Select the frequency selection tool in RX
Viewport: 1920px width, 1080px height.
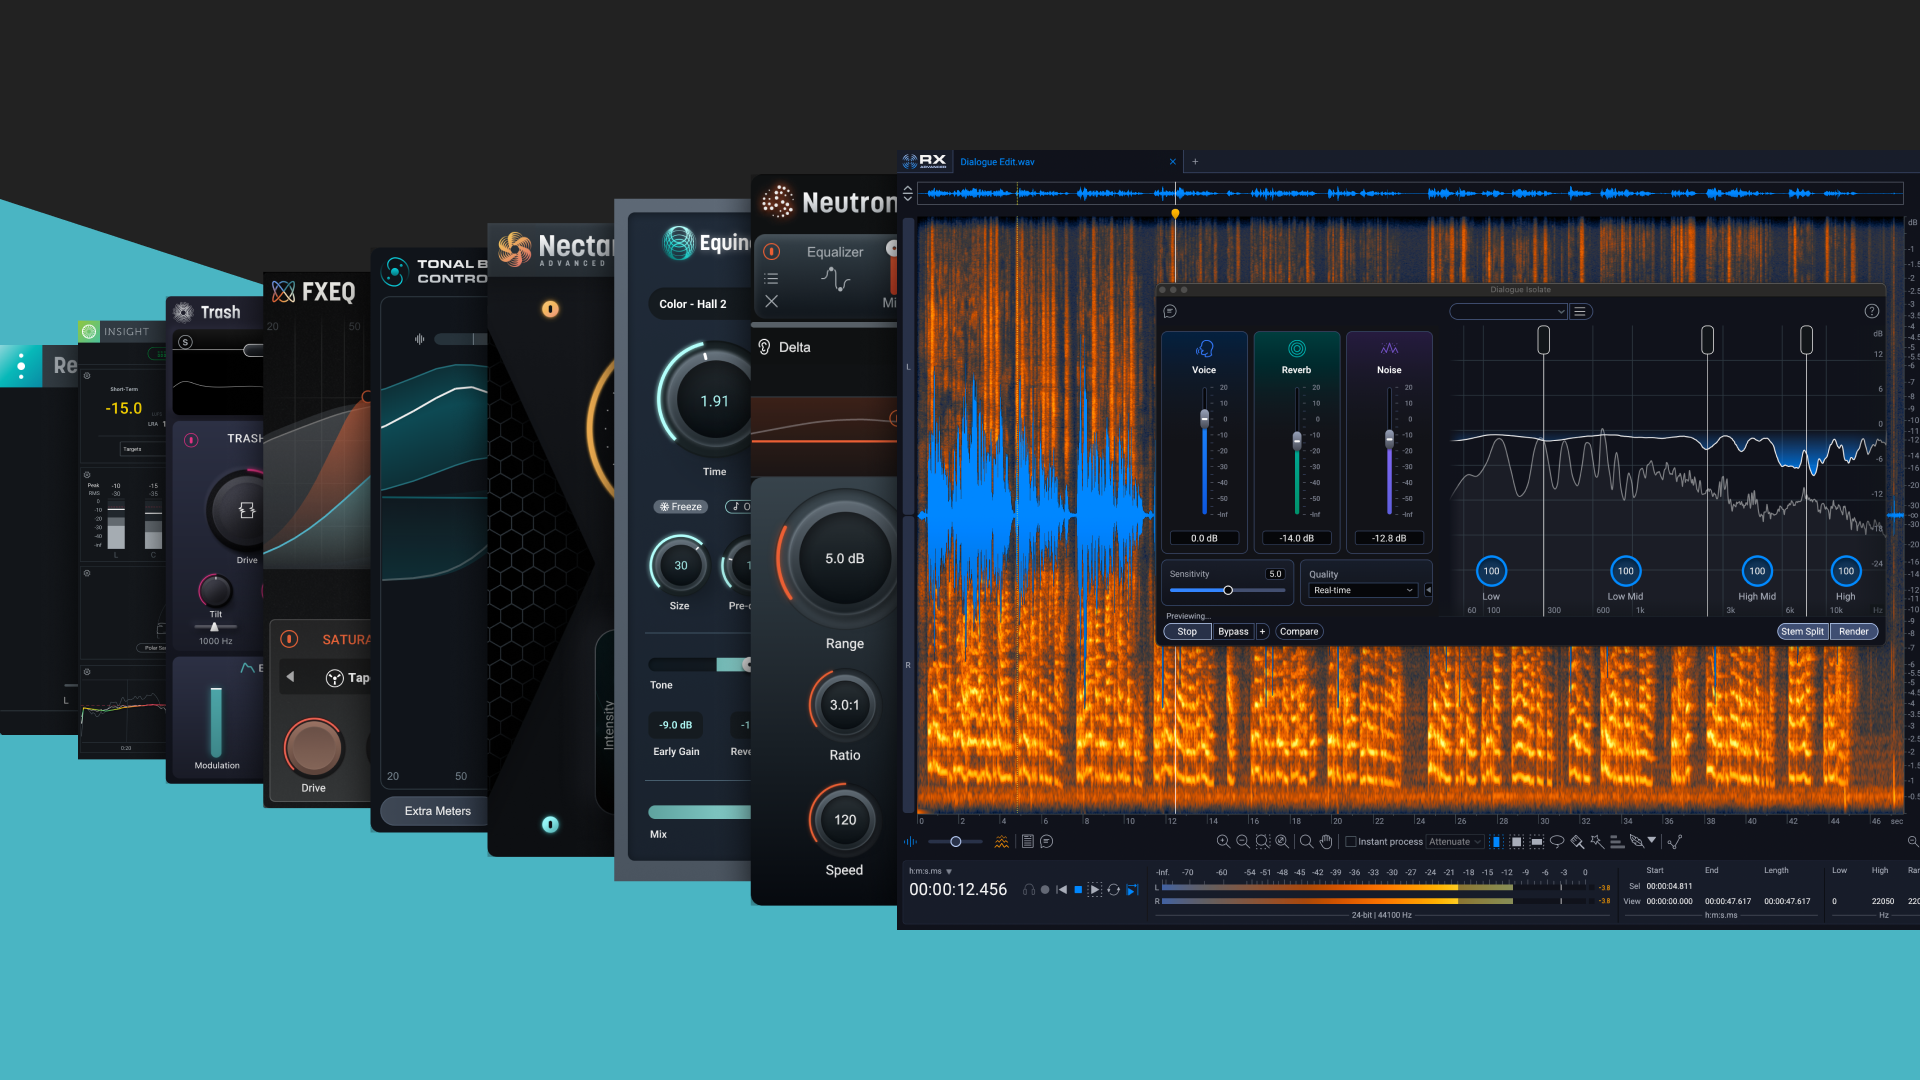1537,842
